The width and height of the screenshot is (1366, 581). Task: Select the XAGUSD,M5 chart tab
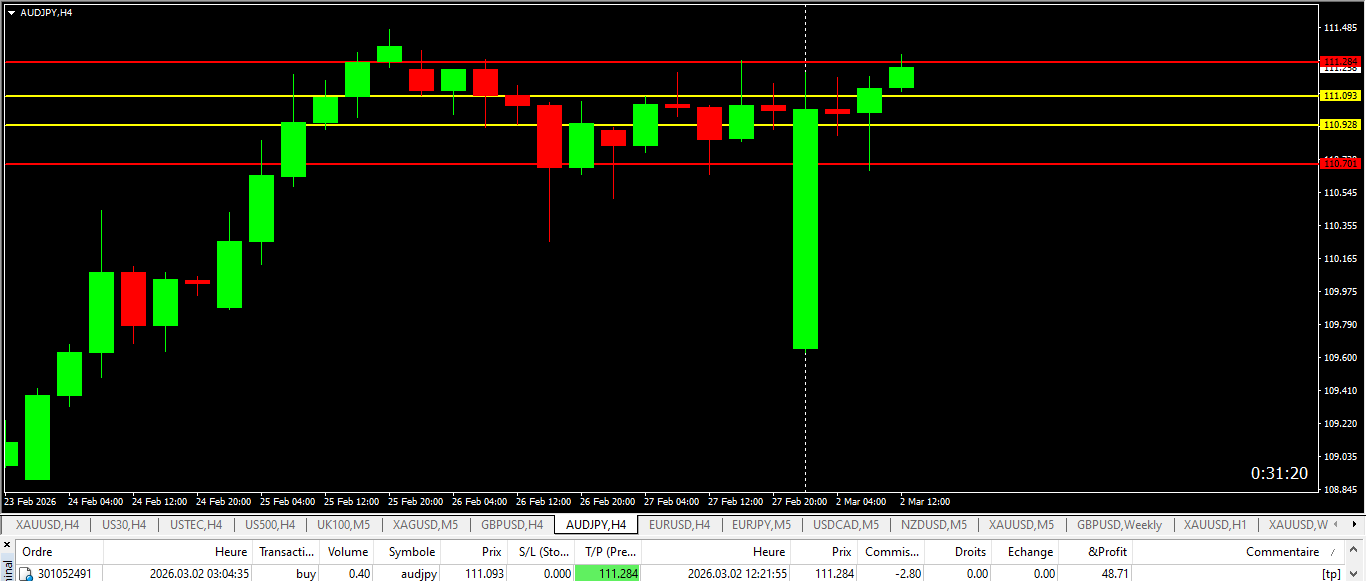coord(425,524)
